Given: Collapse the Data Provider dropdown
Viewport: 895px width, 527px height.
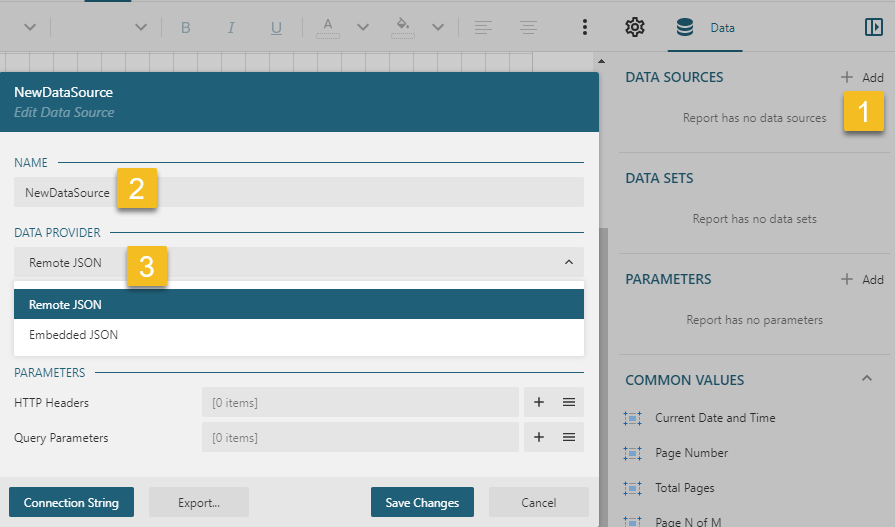Looking at the screenshot, I should [568, 263].
